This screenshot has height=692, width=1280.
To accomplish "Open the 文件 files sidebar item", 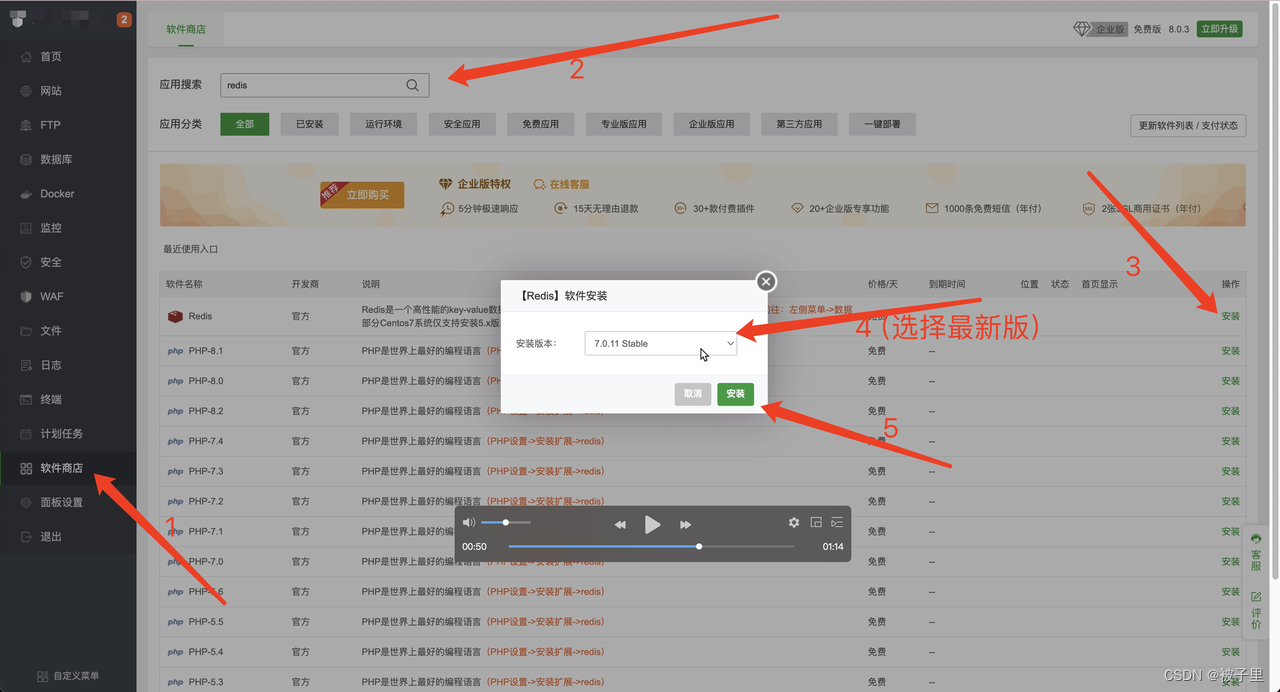I will tap(50, 331).
